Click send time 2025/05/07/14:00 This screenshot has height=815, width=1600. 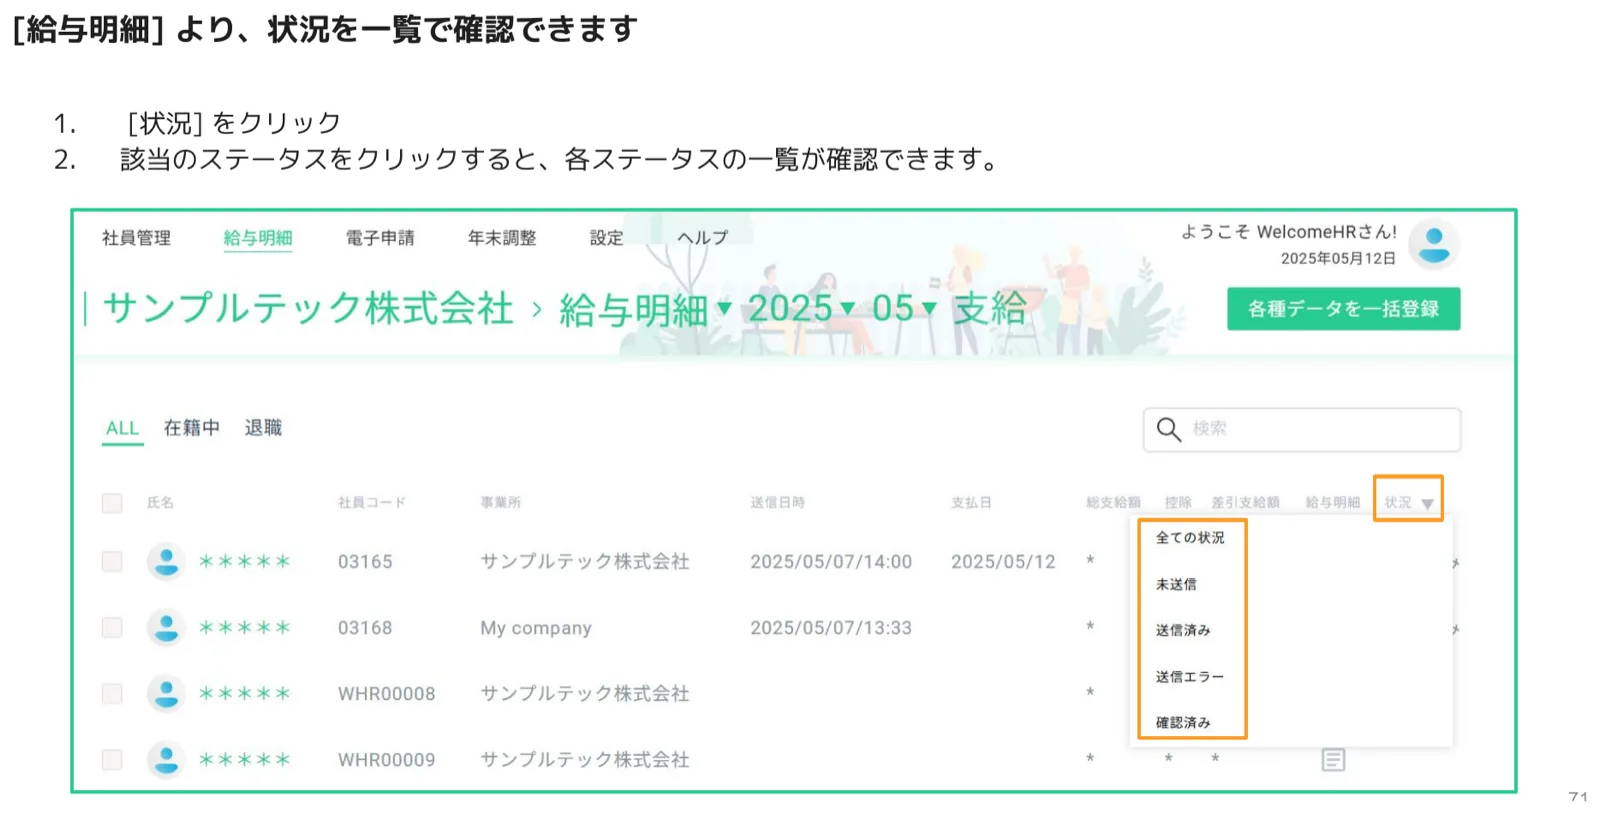tap(831, 562)
